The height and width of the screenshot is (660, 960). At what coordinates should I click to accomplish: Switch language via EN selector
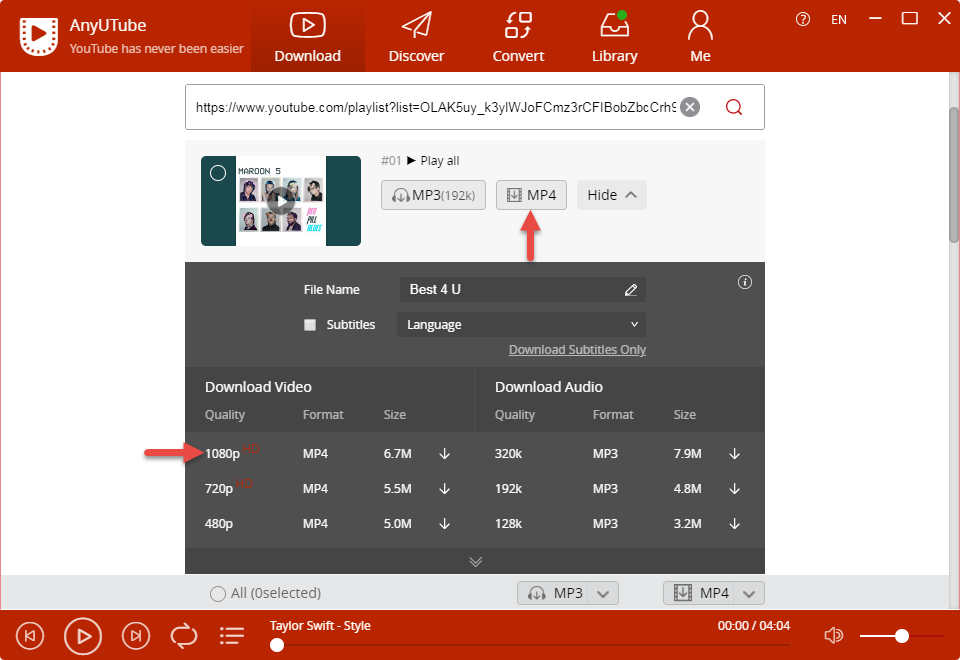pos(839,20)
